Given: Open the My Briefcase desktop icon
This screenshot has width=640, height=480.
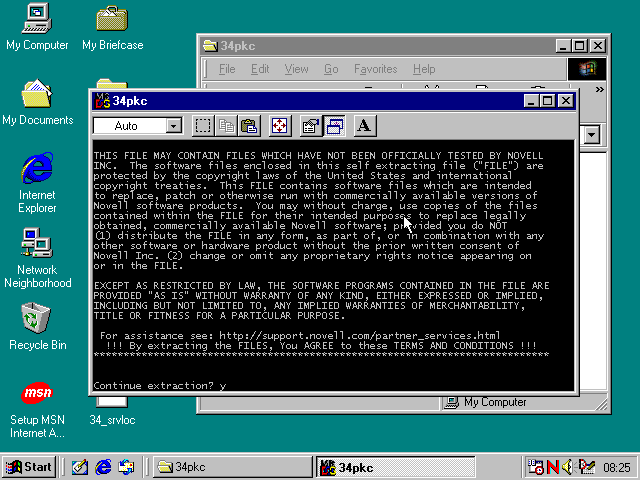Looking at the screenshot, I should [x=112, y=28].
